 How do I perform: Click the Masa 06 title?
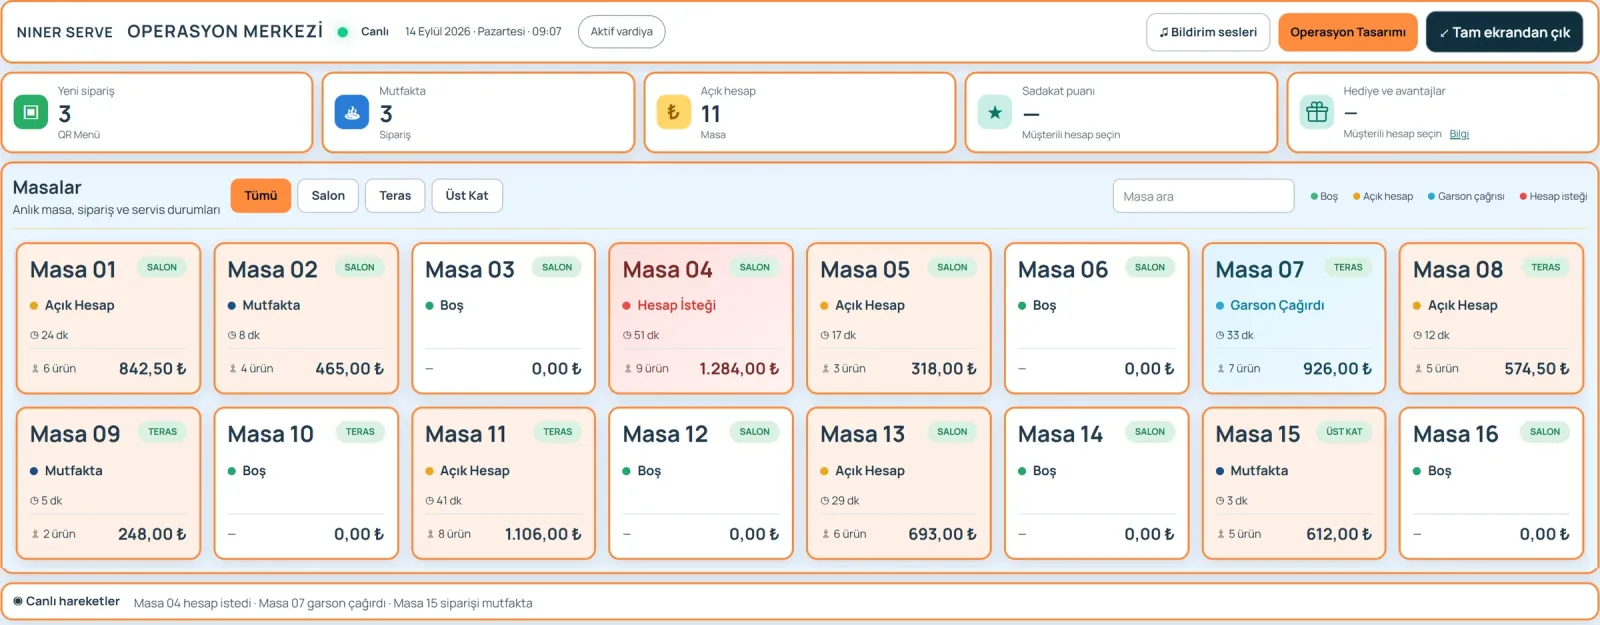click(x=1063, y=270)
